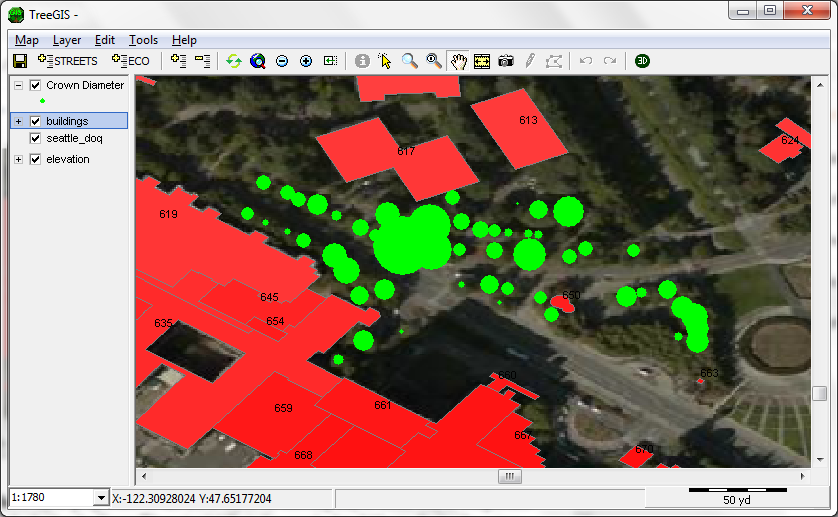Click small red building labeled 650
Screen dimensions: 838x517
pyautogui.click(x=563, y=304)
